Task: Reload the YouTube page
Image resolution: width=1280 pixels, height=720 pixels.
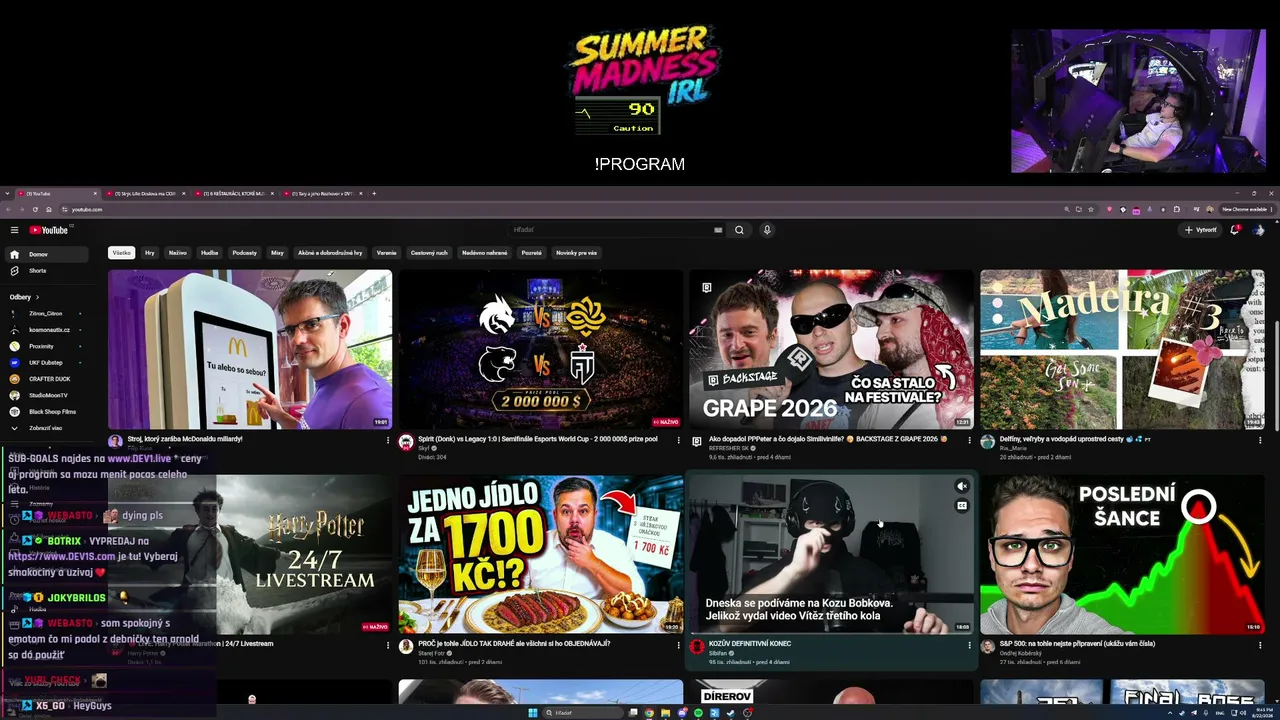Action: 35,209
